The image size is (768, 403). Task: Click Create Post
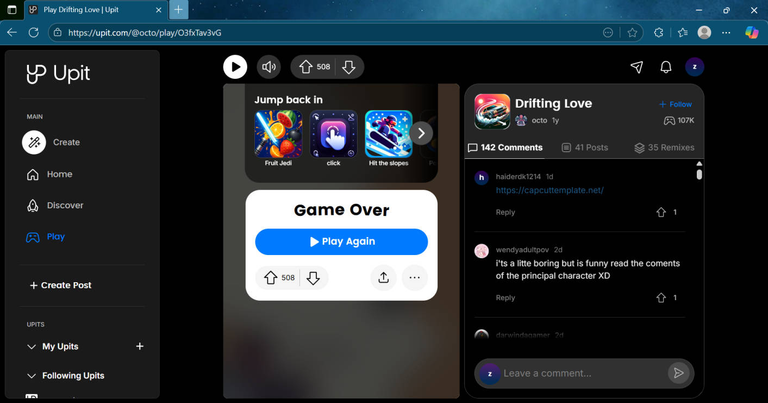click(61, 285)
